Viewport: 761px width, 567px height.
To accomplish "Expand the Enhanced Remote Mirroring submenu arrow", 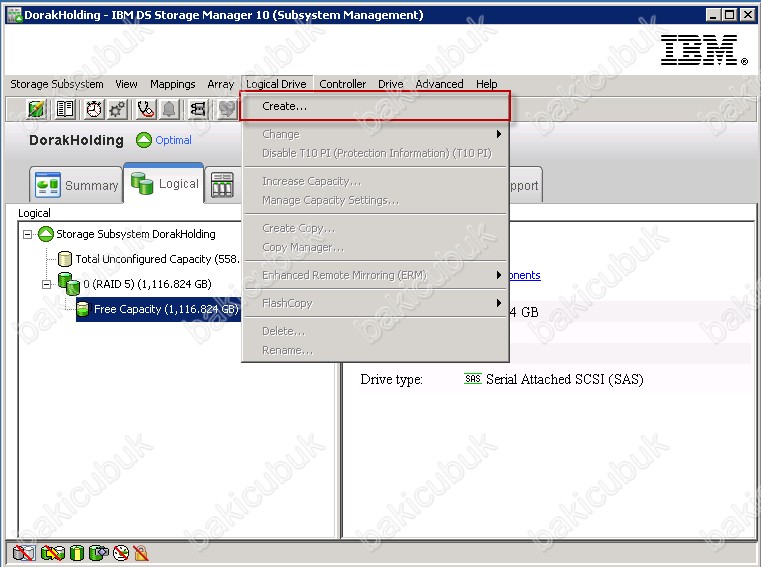I will (x=498, y=275).
